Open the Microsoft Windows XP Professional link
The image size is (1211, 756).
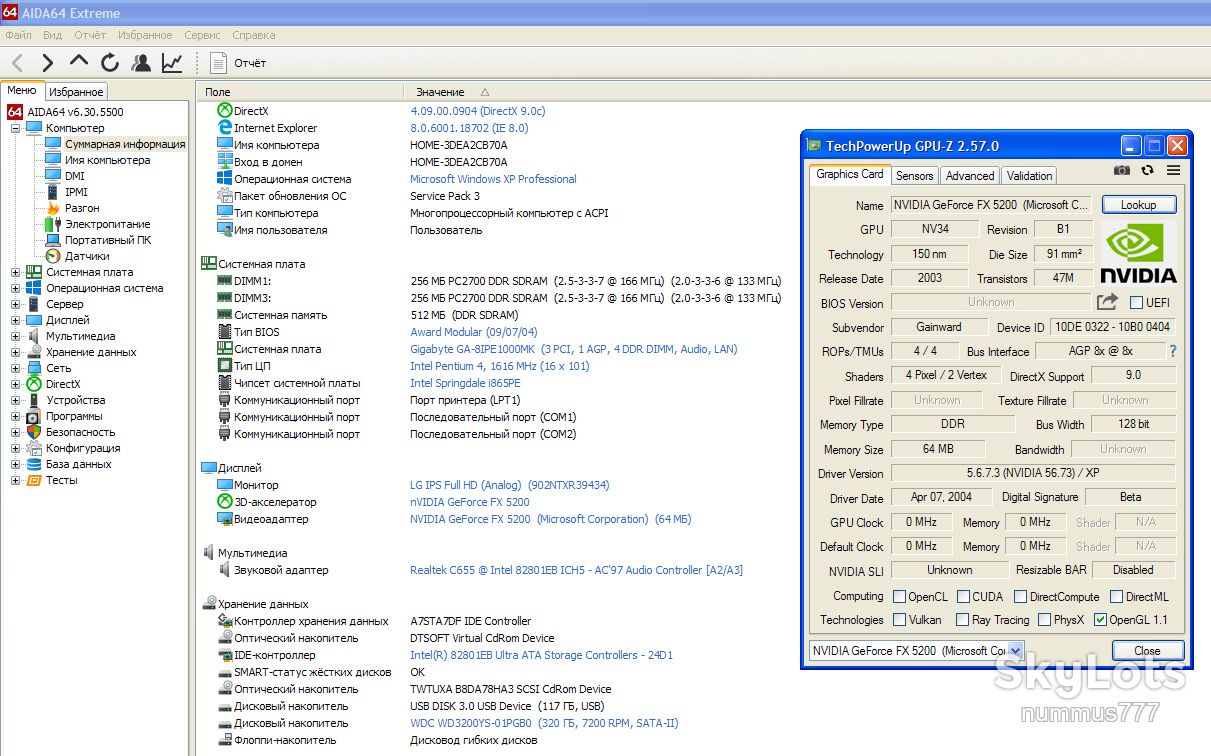click(x=493, y=179)
